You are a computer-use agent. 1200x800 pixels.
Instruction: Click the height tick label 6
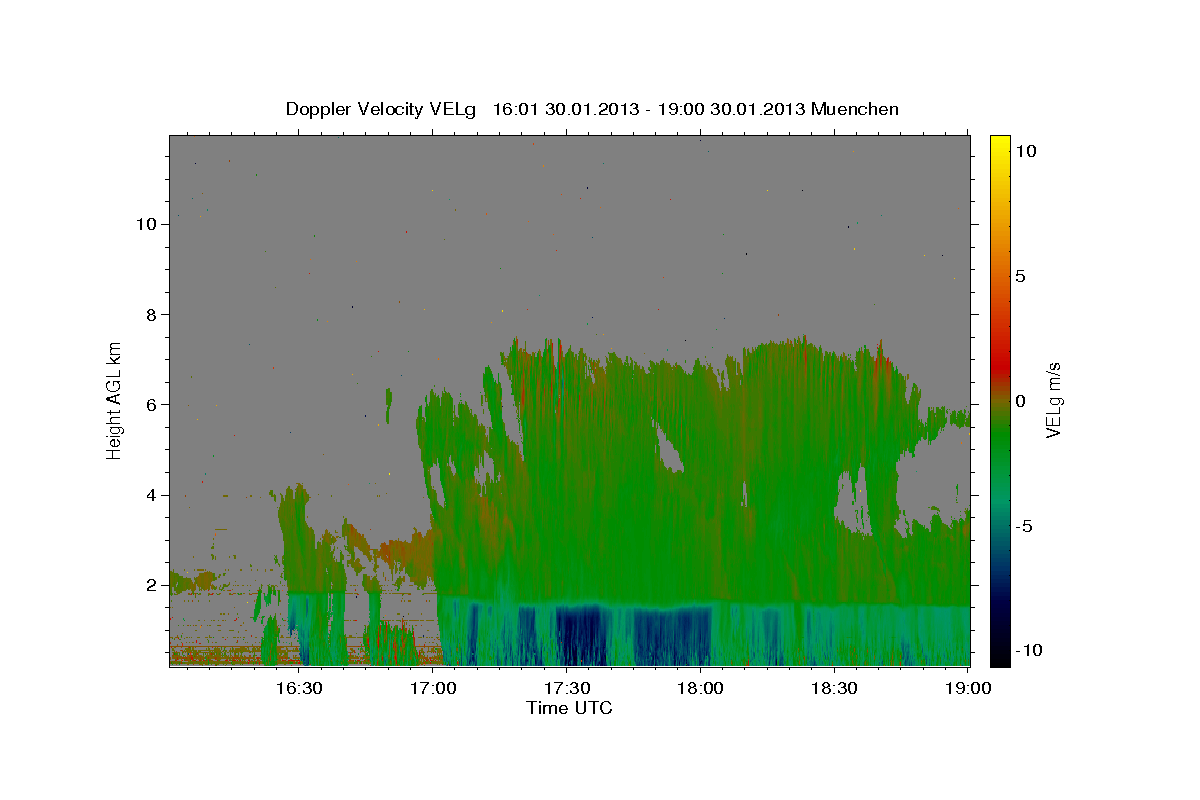point(150,404)
